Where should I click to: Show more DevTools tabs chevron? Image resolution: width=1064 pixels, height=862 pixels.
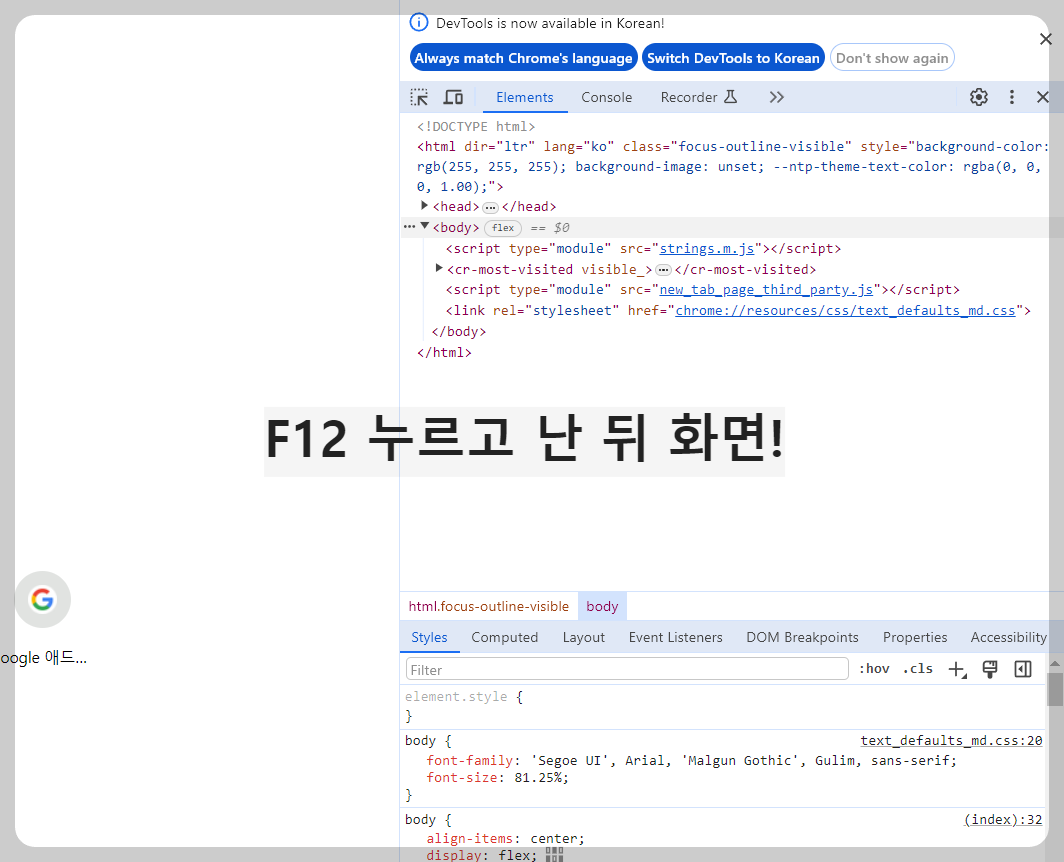point(777,97)
